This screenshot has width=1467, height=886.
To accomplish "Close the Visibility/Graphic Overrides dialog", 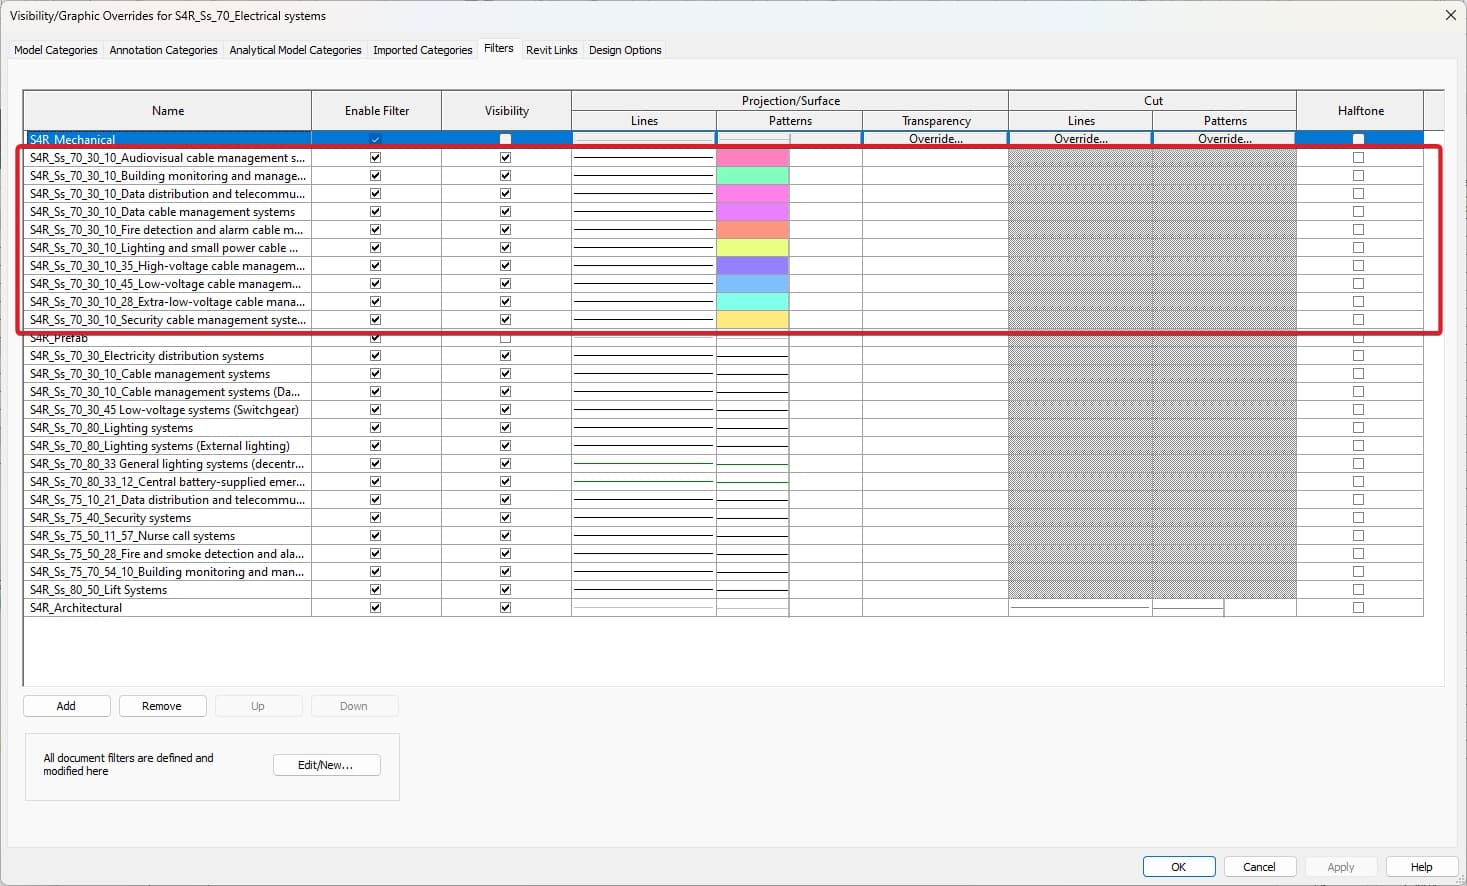I will click(1451, 15).
